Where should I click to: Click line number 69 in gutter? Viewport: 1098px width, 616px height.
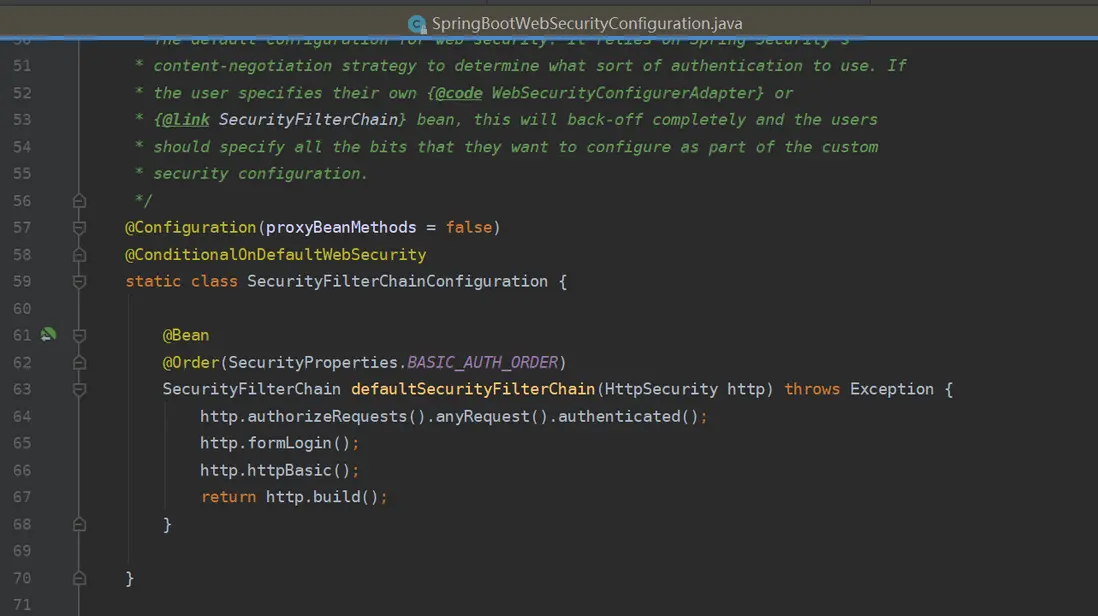22,551
